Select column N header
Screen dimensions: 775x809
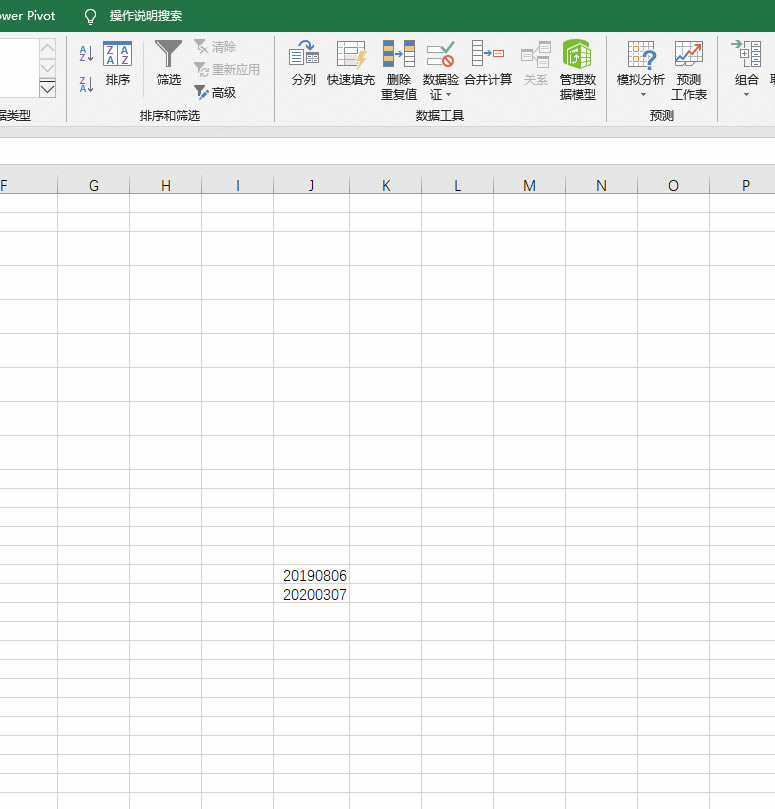601,185
